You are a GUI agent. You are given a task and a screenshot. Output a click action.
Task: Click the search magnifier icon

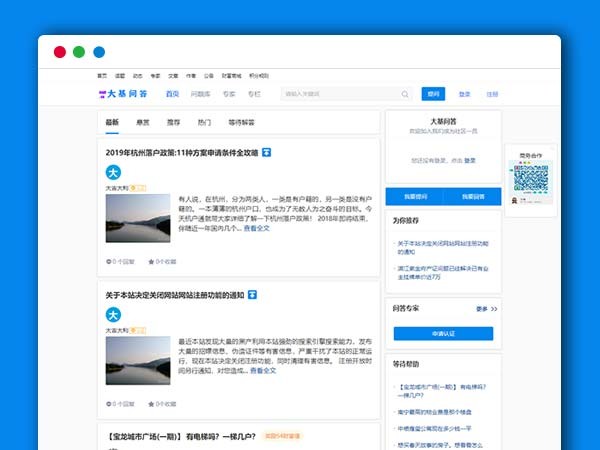(405, 94)
